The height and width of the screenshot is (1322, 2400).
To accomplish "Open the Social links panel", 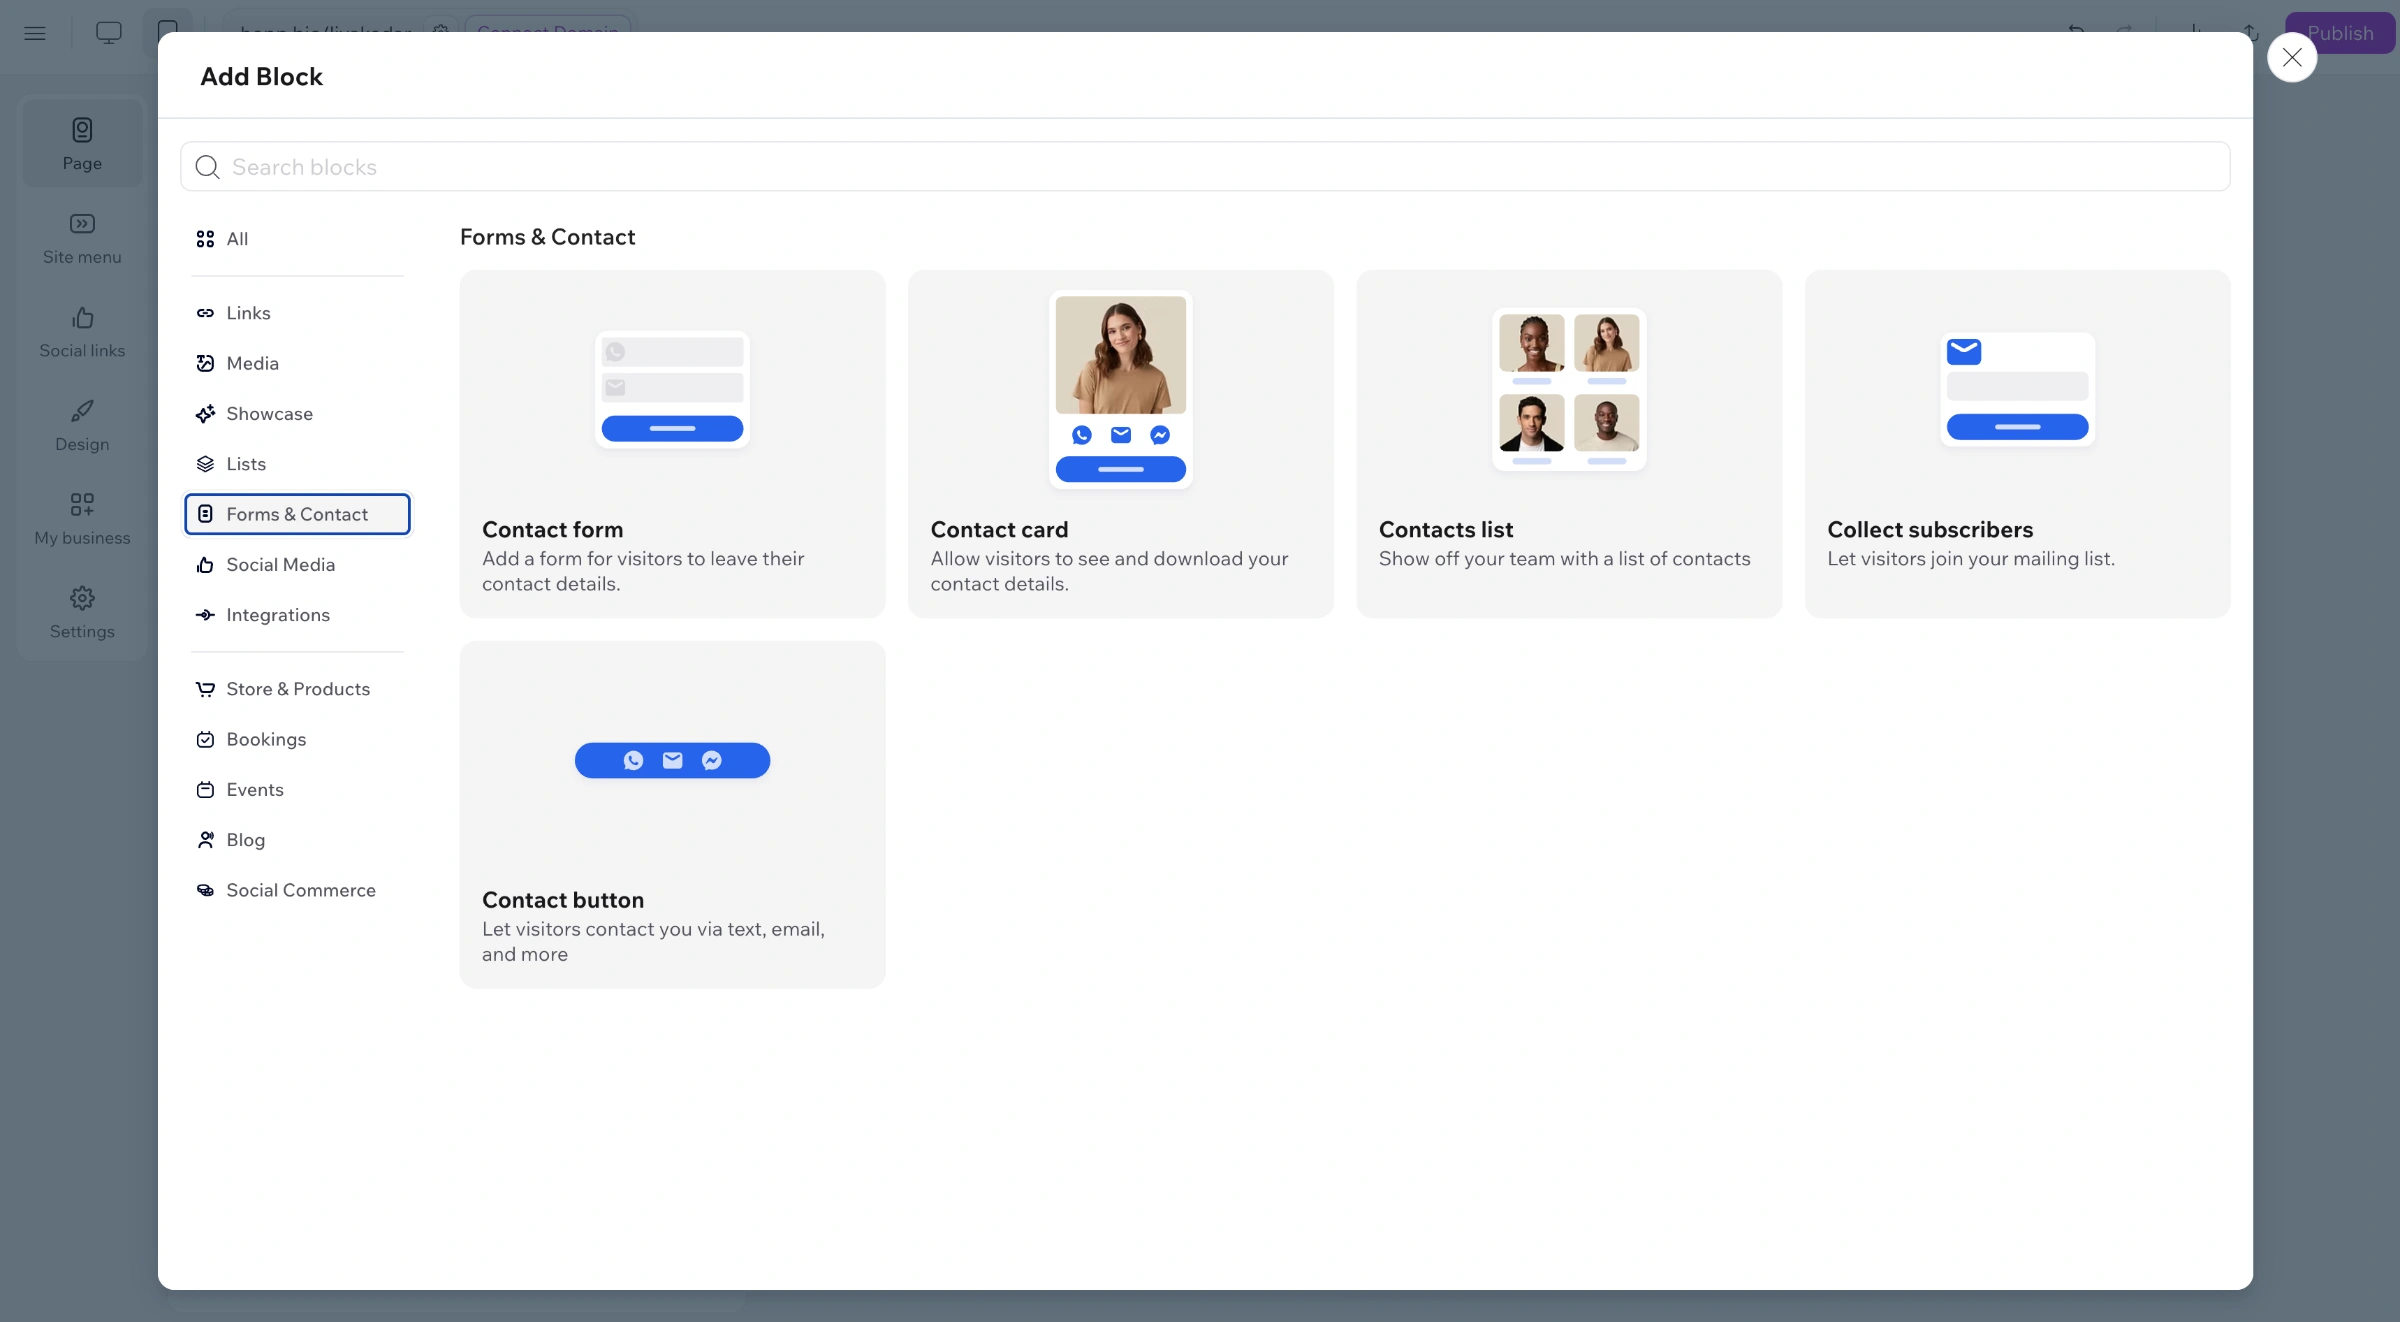I will [x=82, y=332].
